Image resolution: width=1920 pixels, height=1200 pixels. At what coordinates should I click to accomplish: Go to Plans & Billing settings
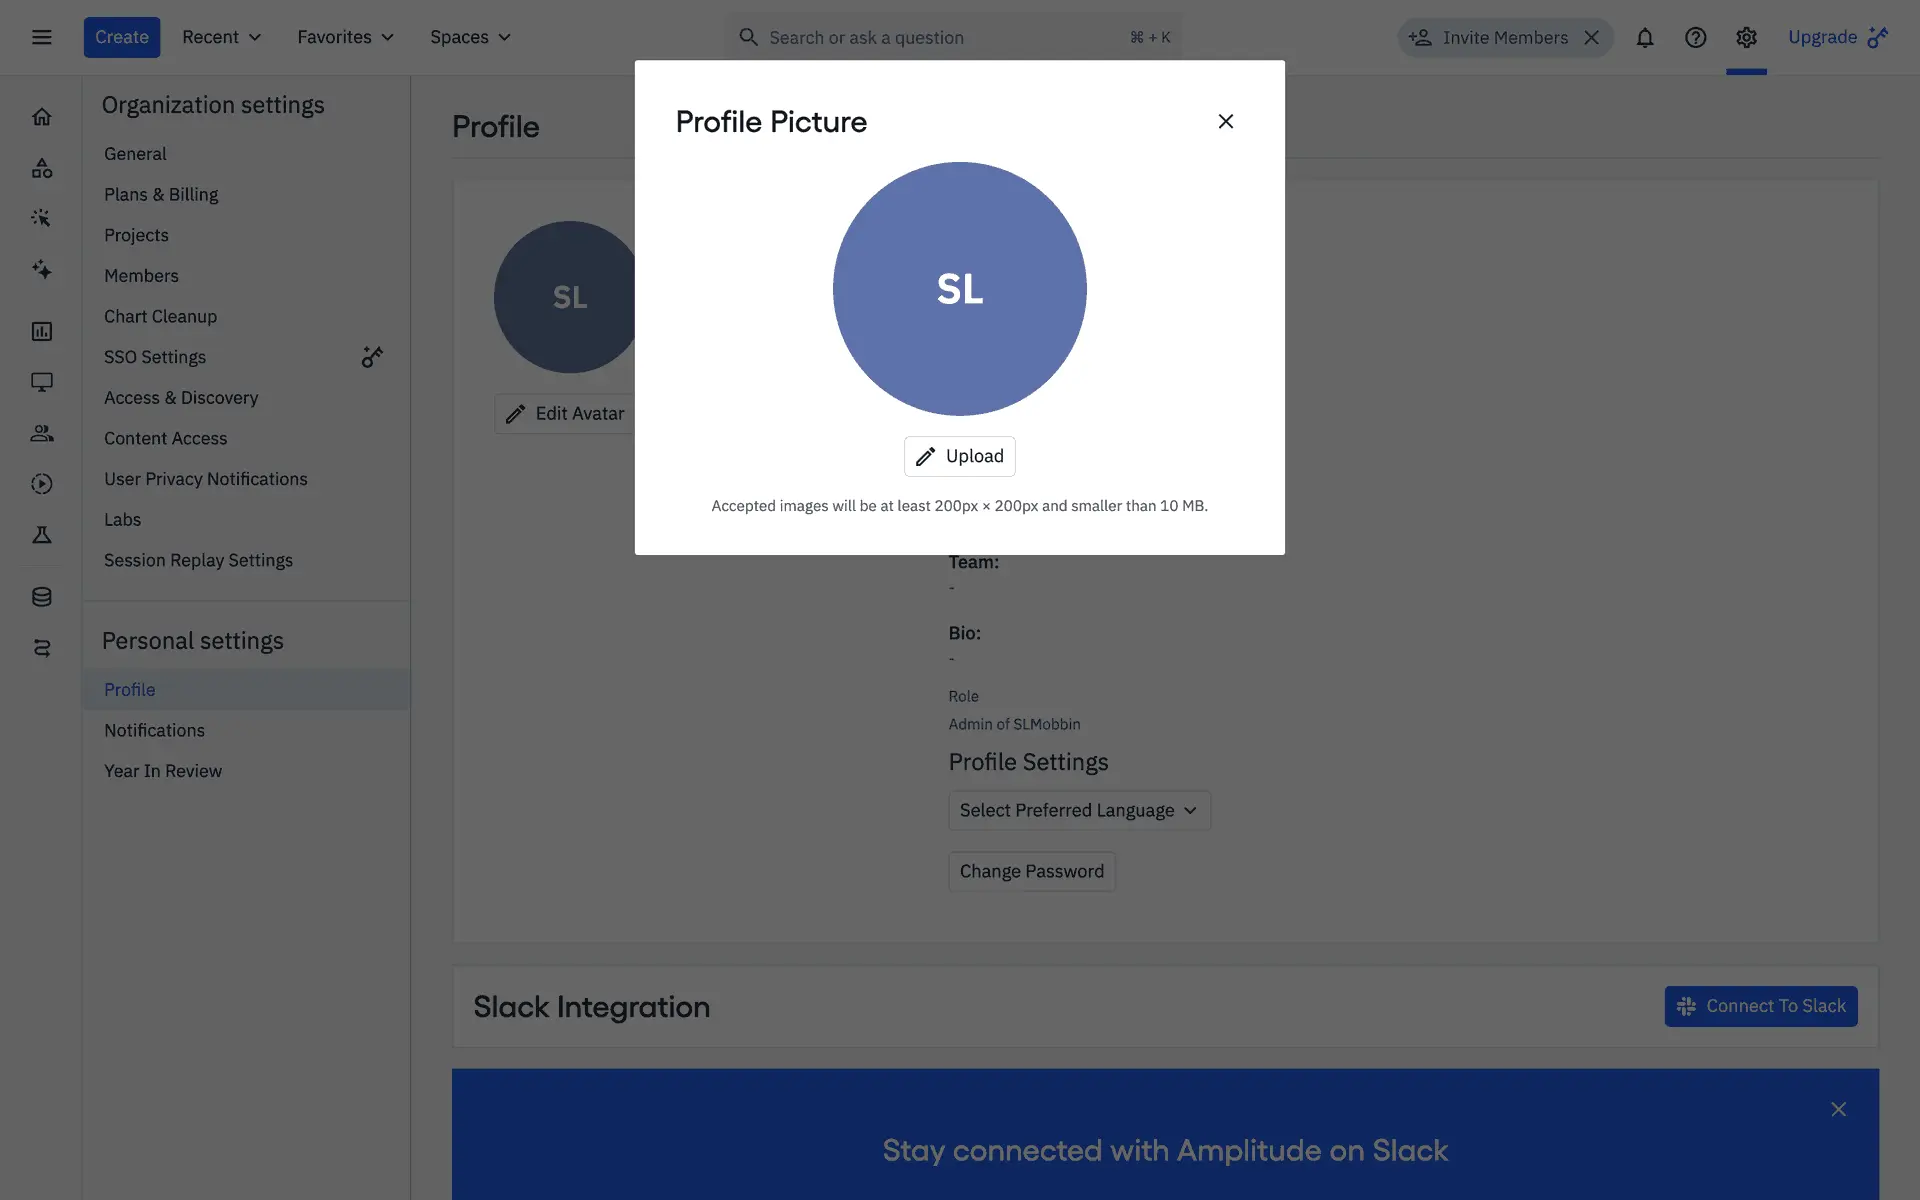161,195
